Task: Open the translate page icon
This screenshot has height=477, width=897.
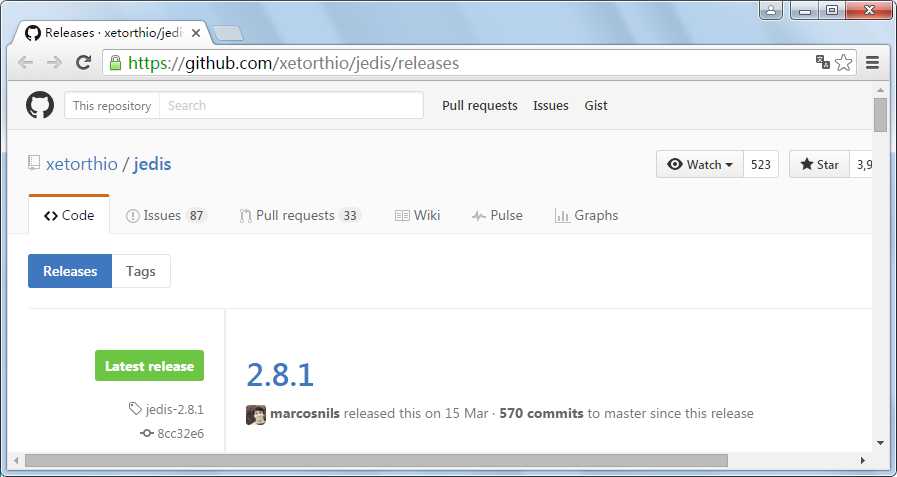Action: coord(823,62)
